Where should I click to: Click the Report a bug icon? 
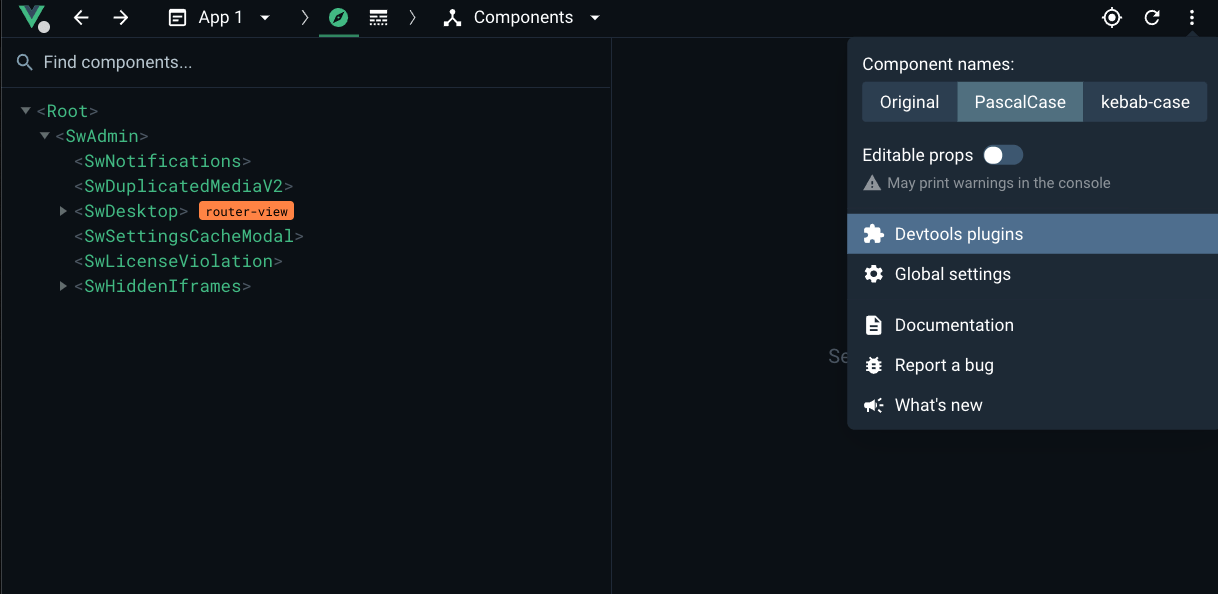pos(873,365)
